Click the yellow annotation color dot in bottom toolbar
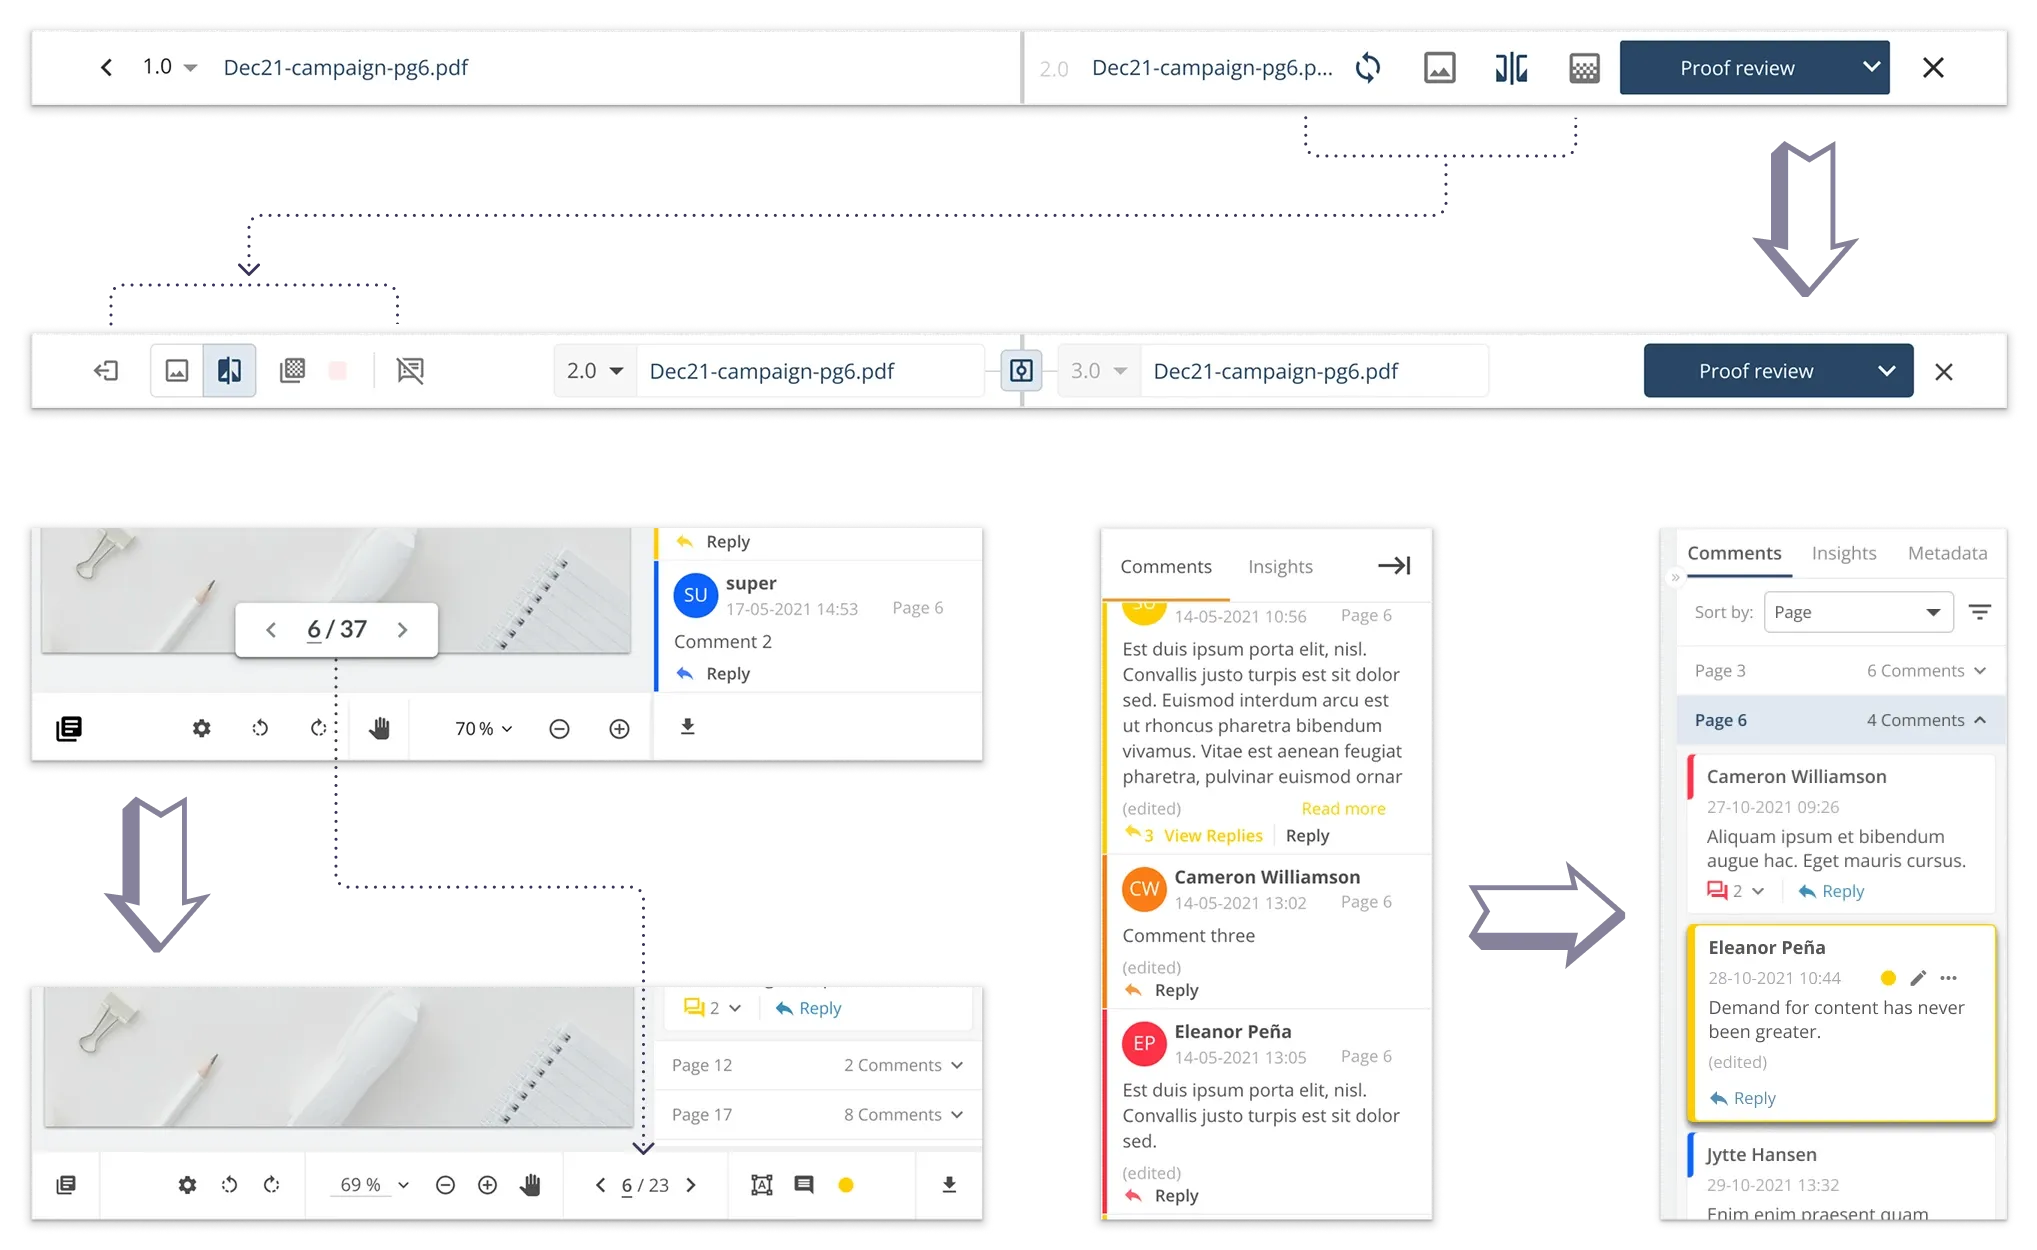 point(846,1185)
